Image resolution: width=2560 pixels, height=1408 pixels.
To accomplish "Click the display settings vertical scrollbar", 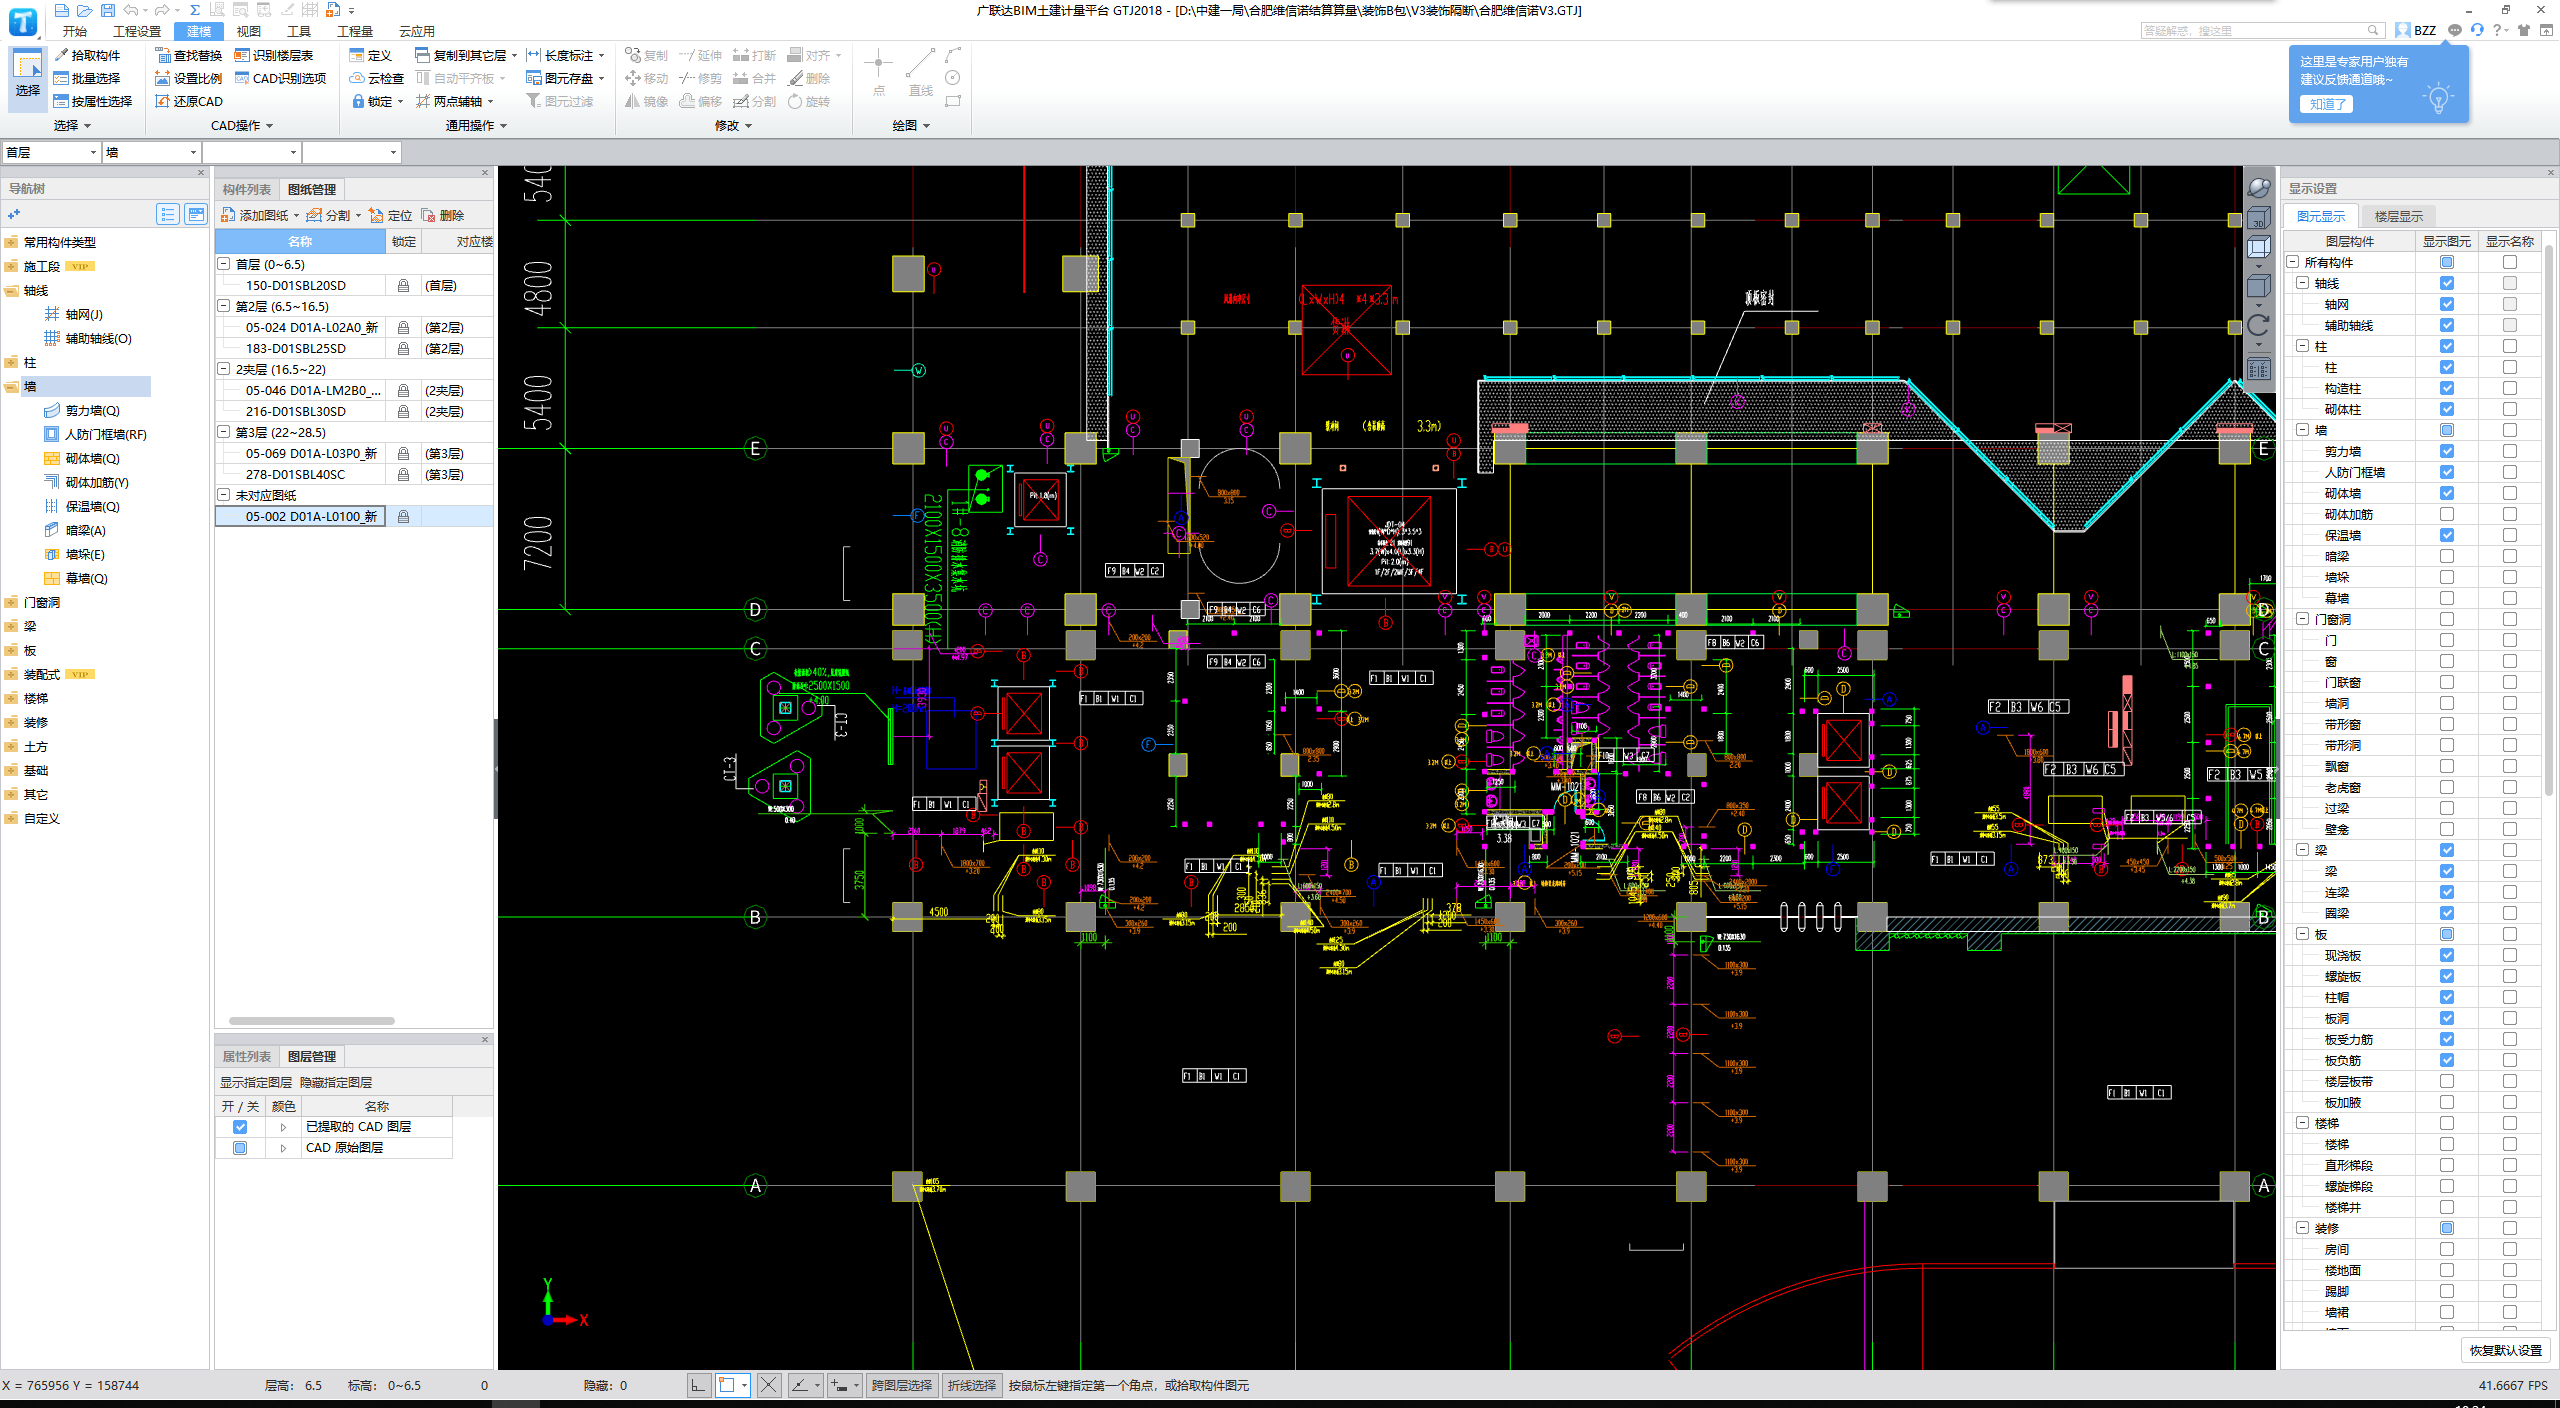I will coord(2549,520).
